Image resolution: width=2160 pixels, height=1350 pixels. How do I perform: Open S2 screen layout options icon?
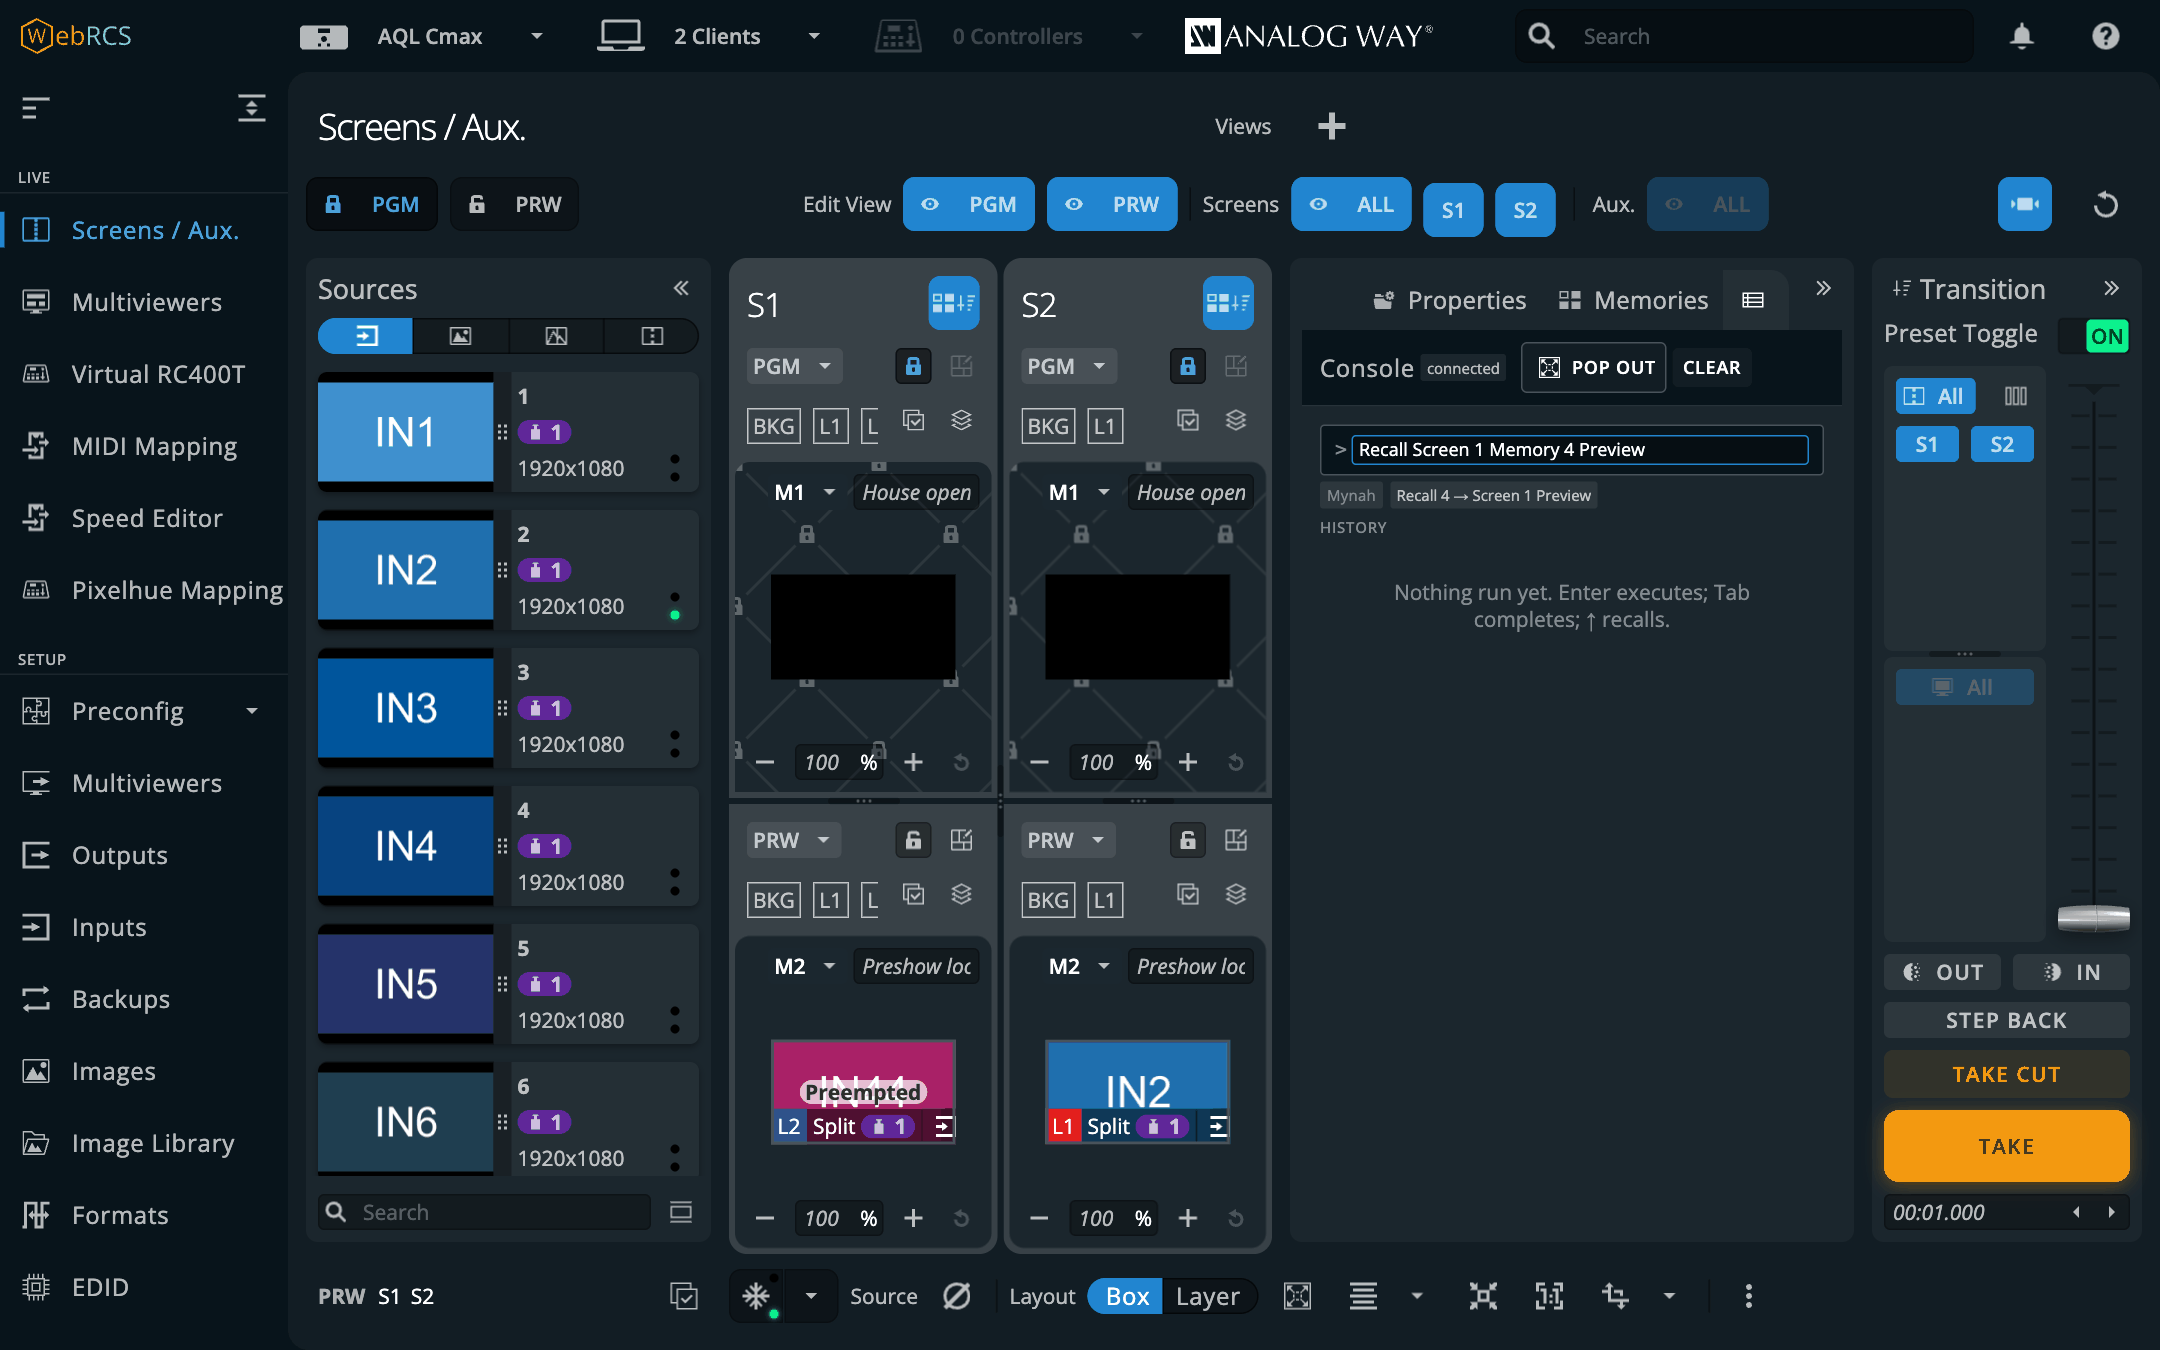click(x=1228, y=303)
